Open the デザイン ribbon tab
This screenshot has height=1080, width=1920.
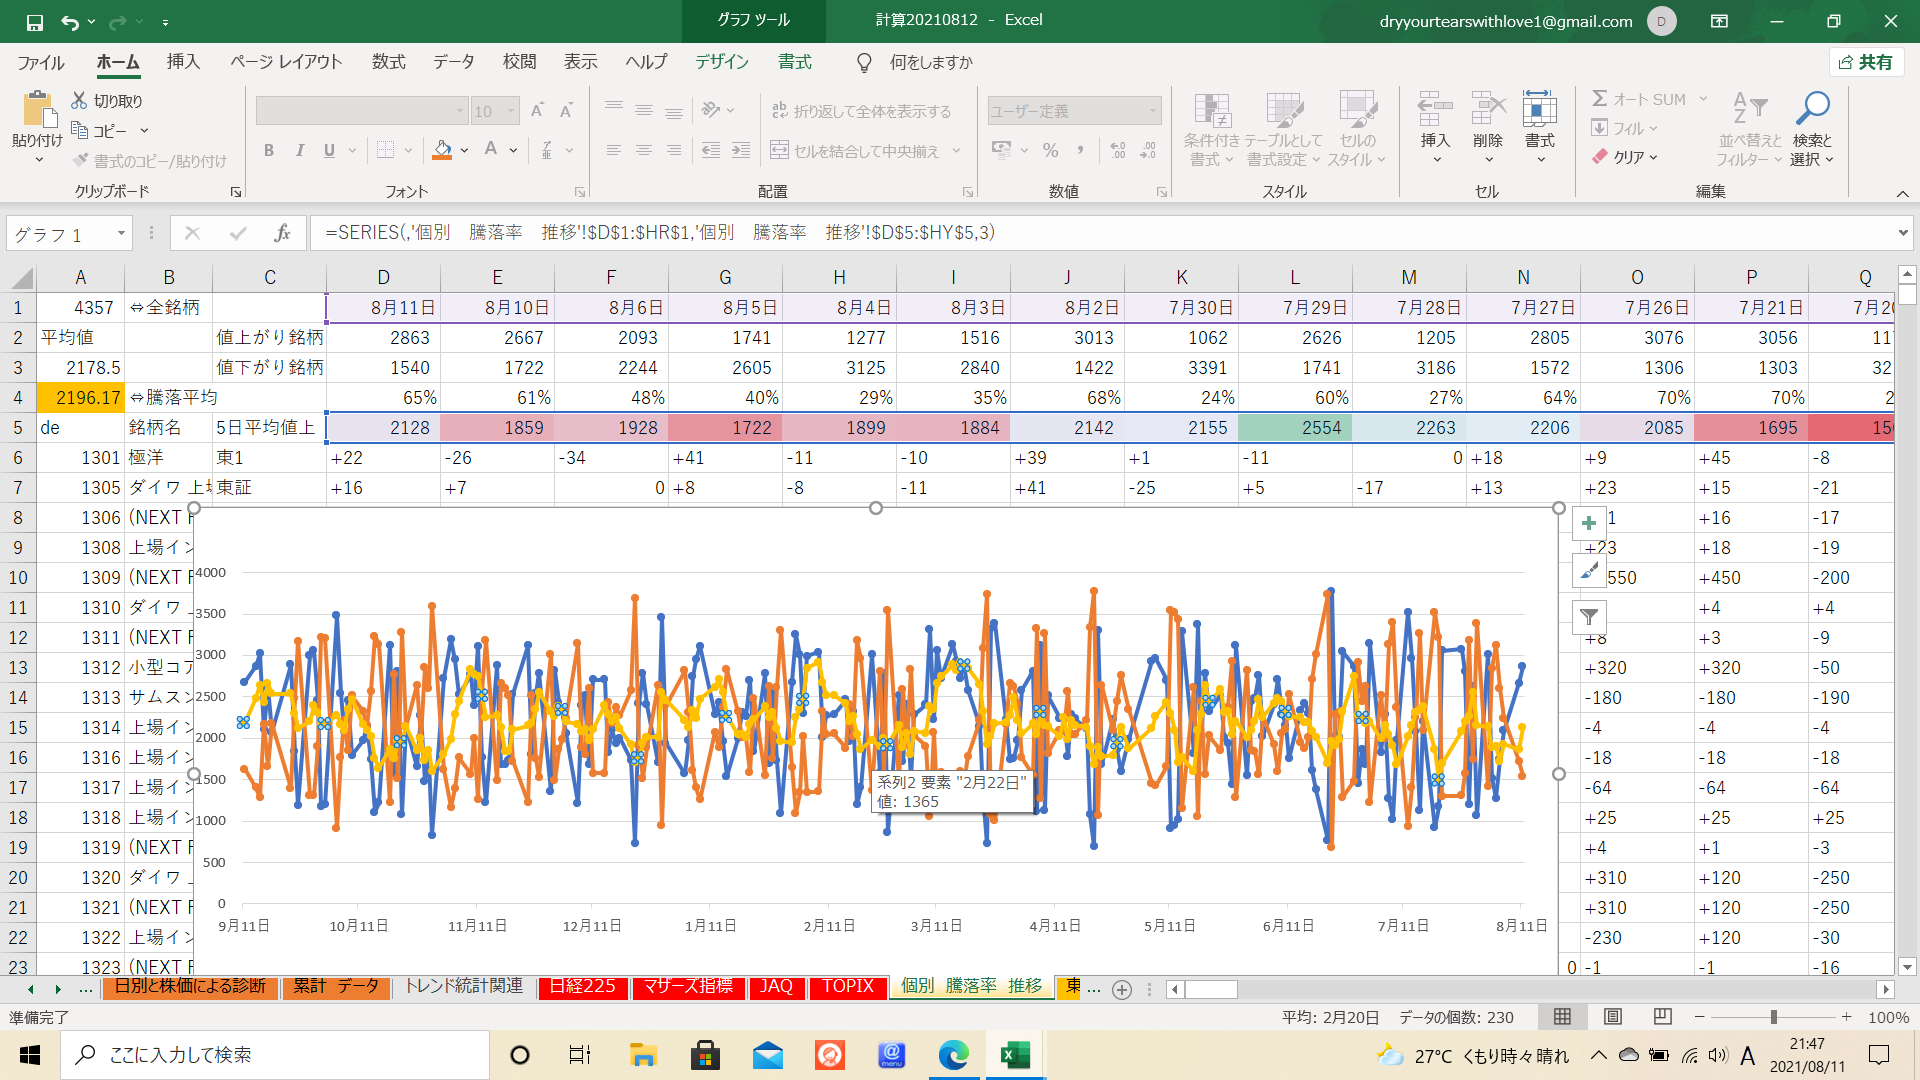pyautogui.click(x=721, y=62)
